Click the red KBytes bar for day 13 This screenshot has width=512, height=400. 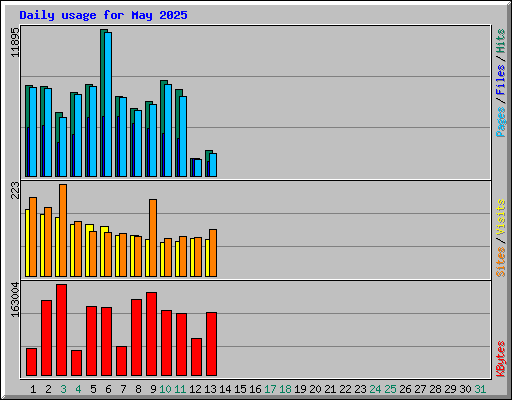212,344
